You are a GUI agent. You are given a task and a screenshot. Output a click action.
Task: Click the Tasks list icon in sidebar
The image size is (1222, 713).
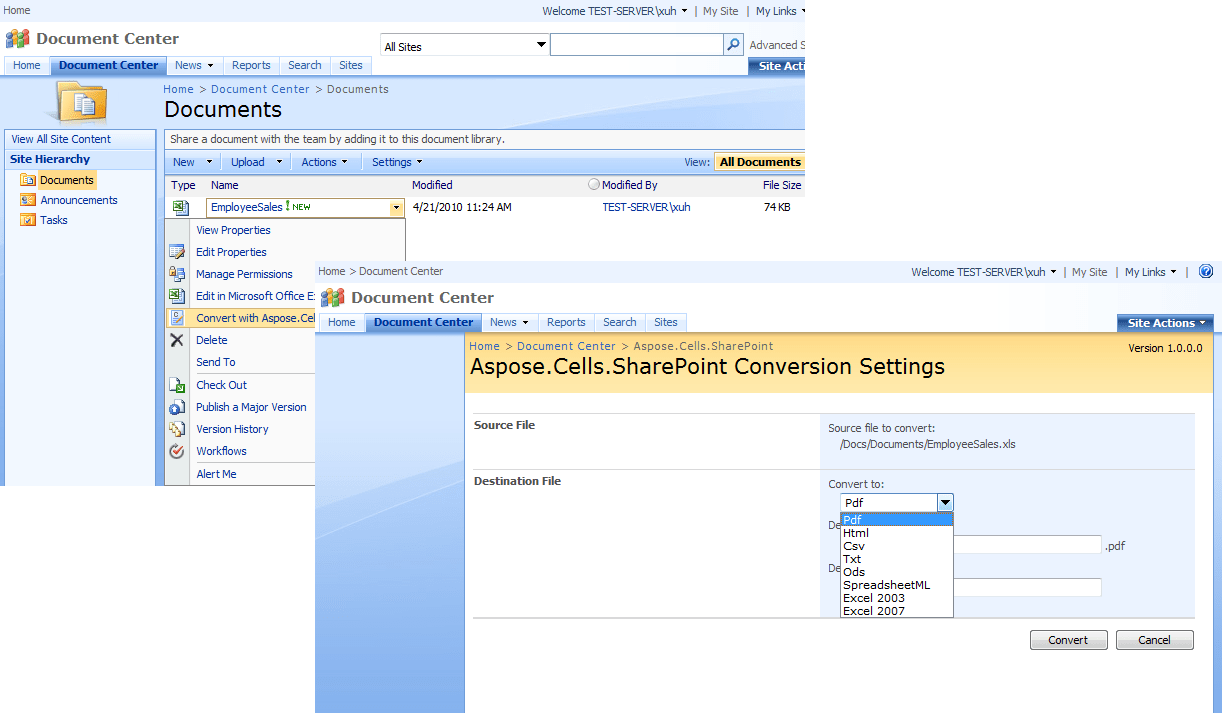(x=28, y=220)
